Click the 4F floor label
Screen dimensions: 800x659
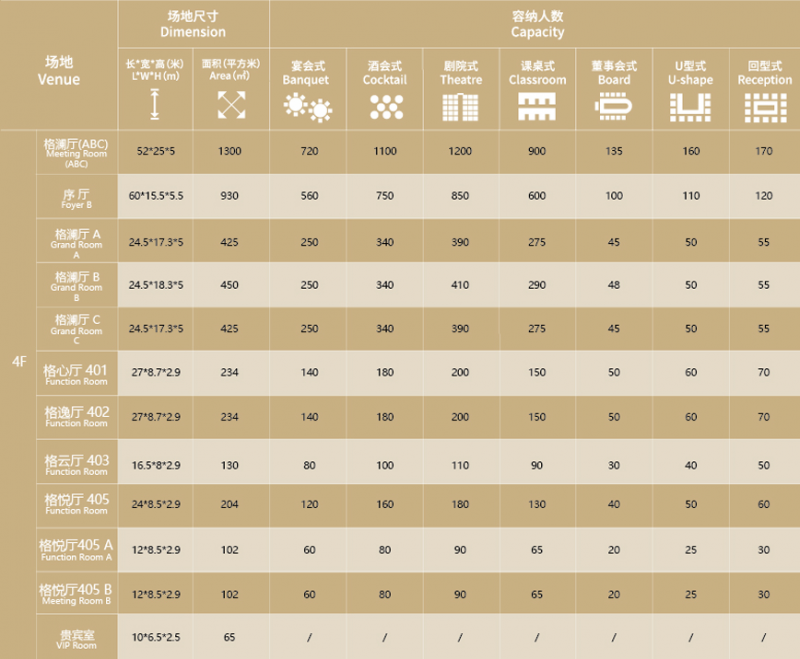19,362
